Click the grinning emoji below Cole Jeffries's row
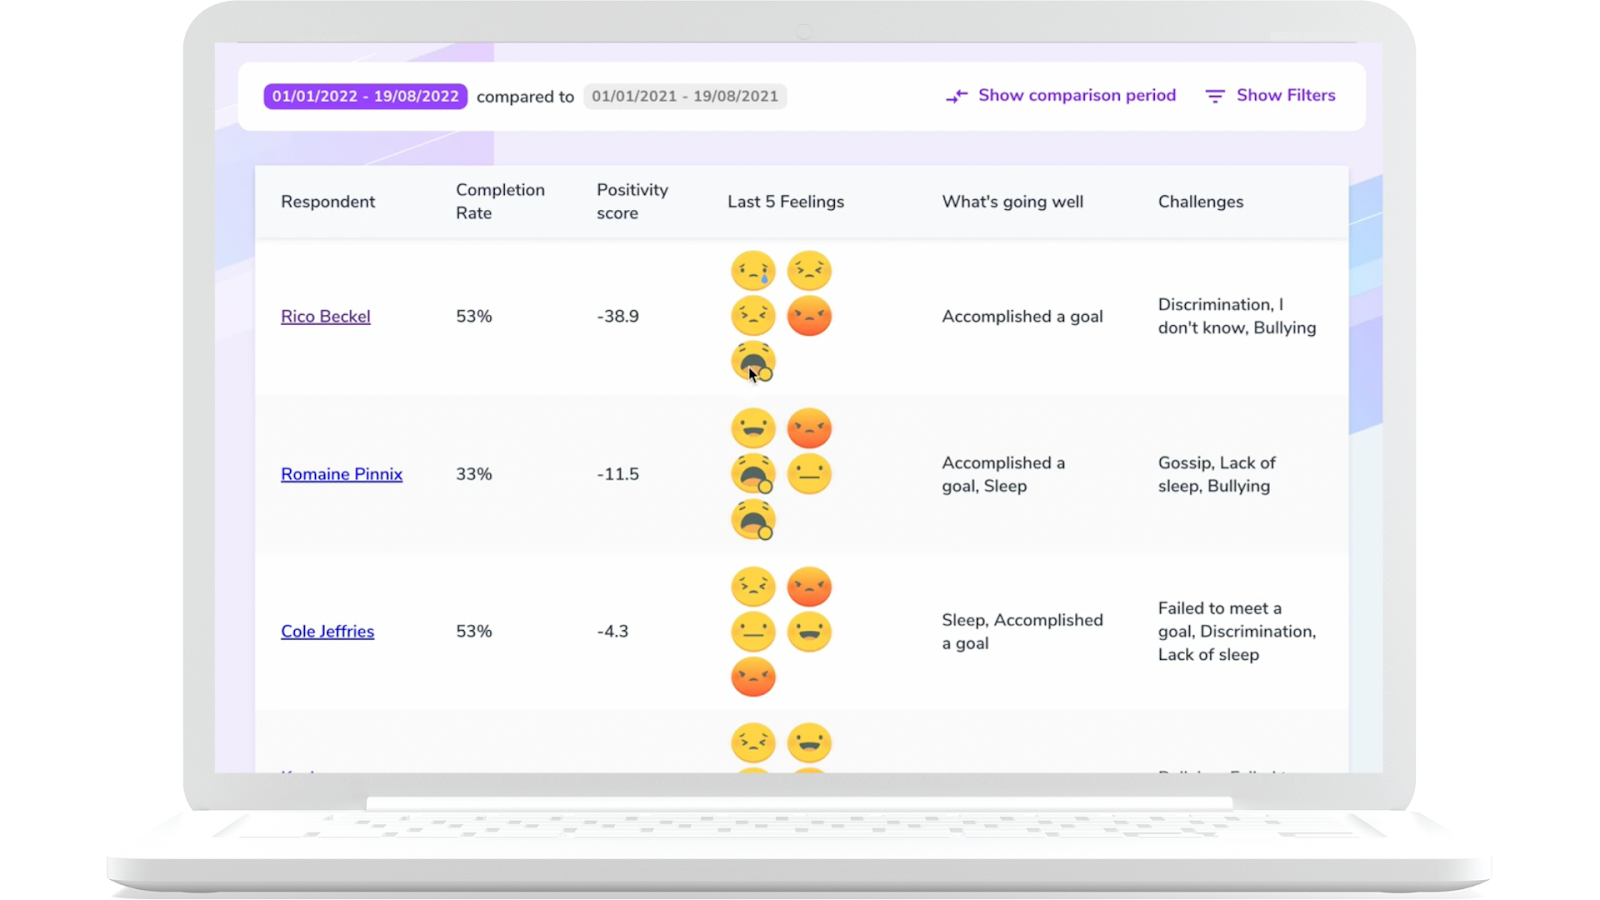The width and height of the screenshot is (1600, 900). tap(809, 743)
